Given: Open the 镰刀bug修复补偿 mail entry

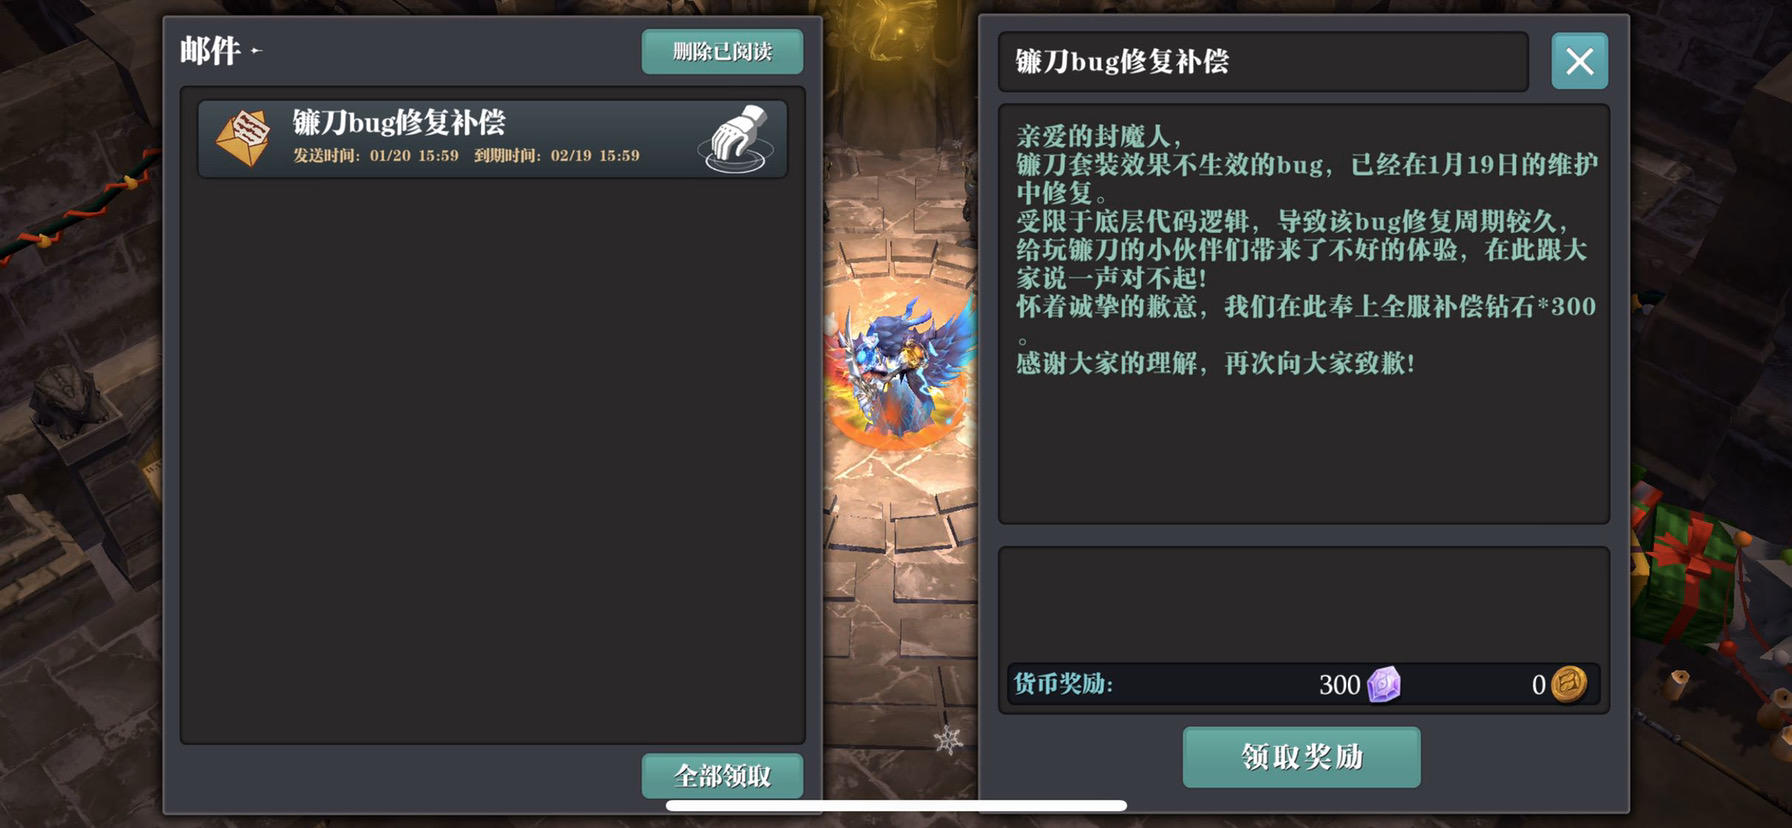Looking at the screenshot, I should click(492, 139).
